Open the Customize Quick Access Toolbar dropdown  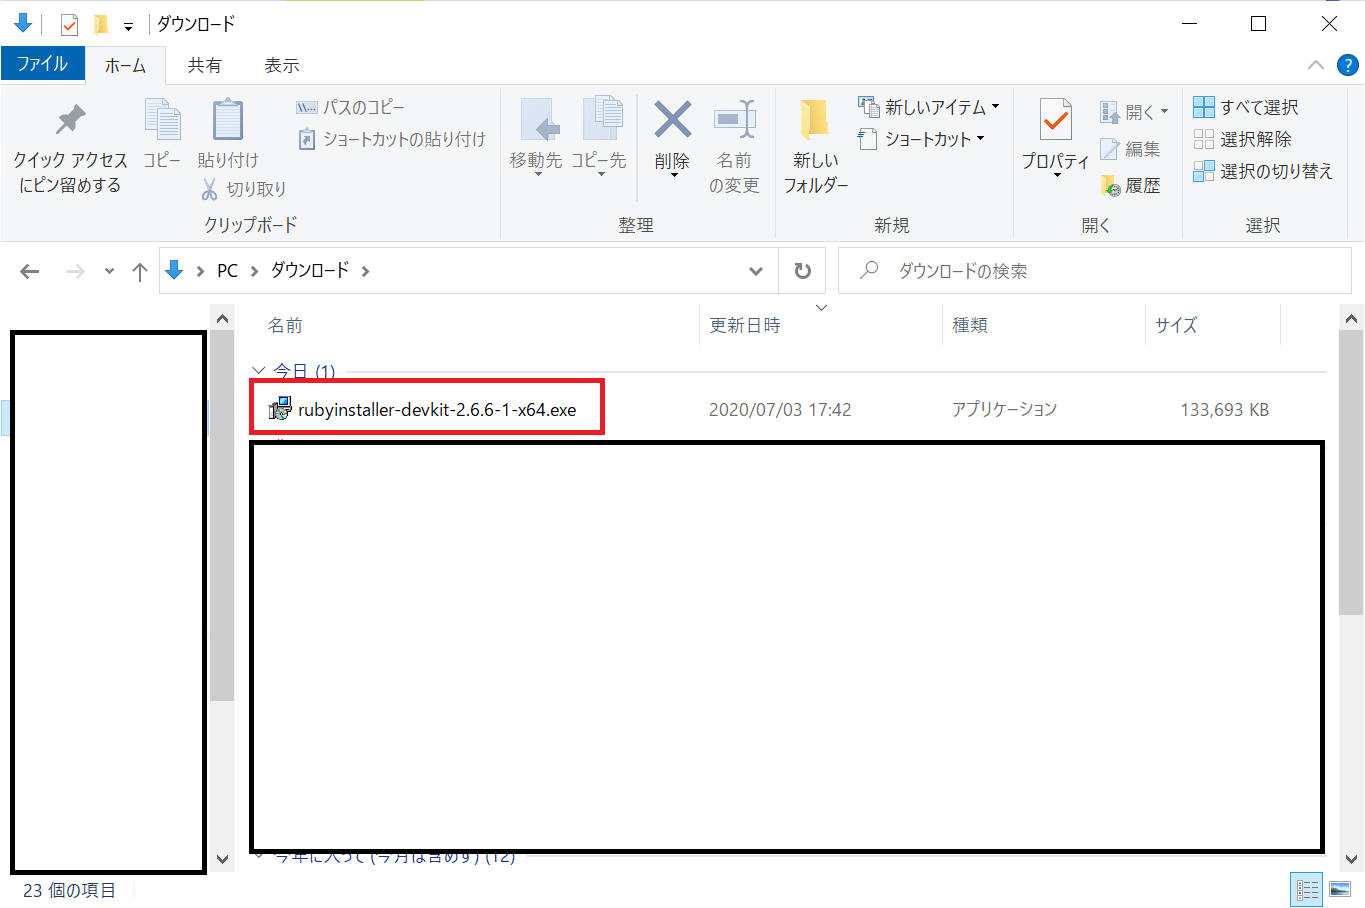[128, 26]
